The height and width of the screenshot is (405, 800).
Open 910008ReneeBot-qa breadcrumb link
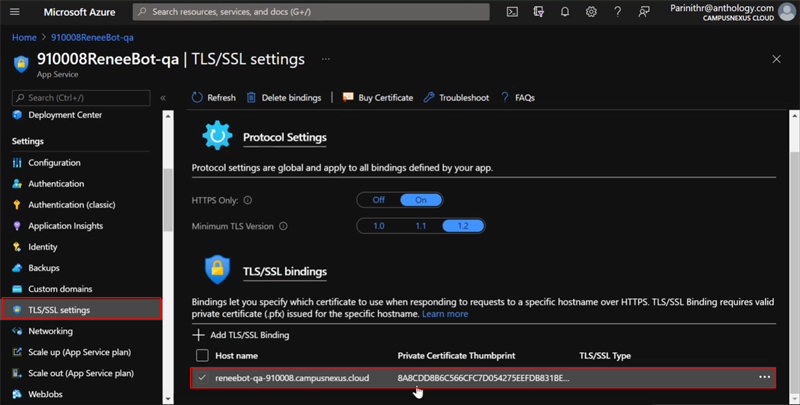pos(92,37)
